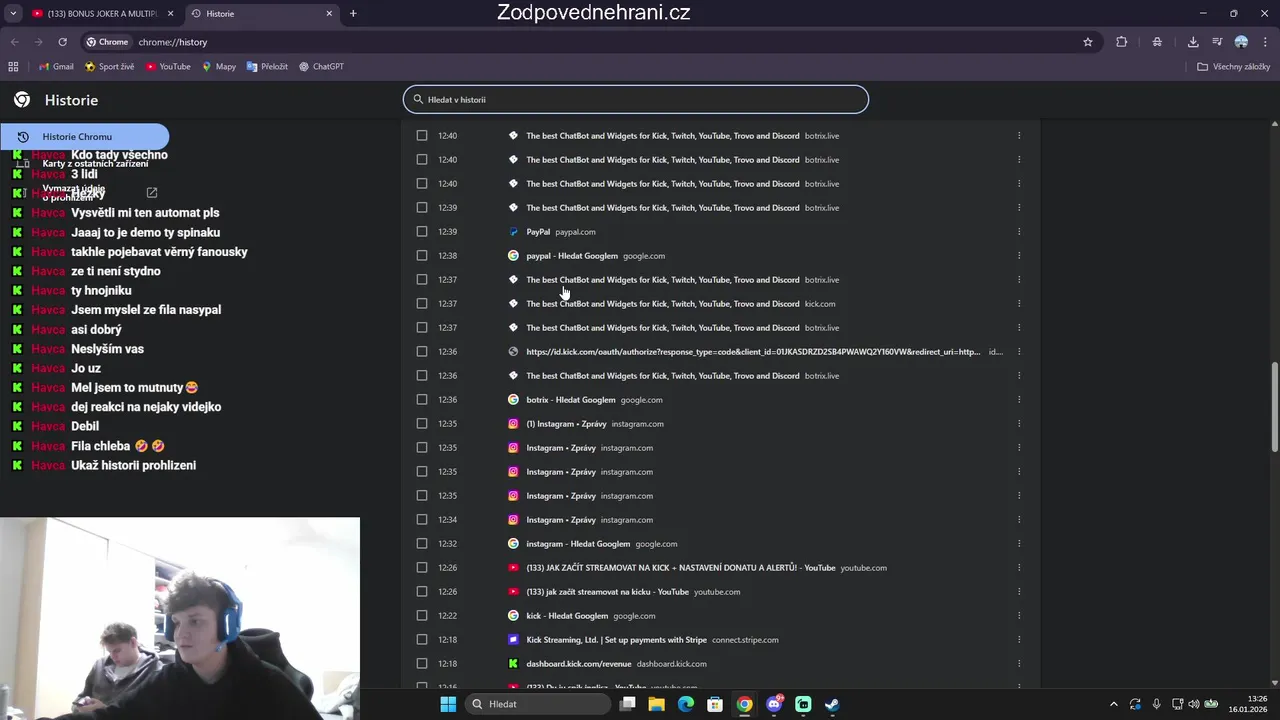Image resolution: width=1280 pixels, height=720 pixels.
Task: Open more actions for 12:37 kick.com entry
Action: [x=1019, y=304]
